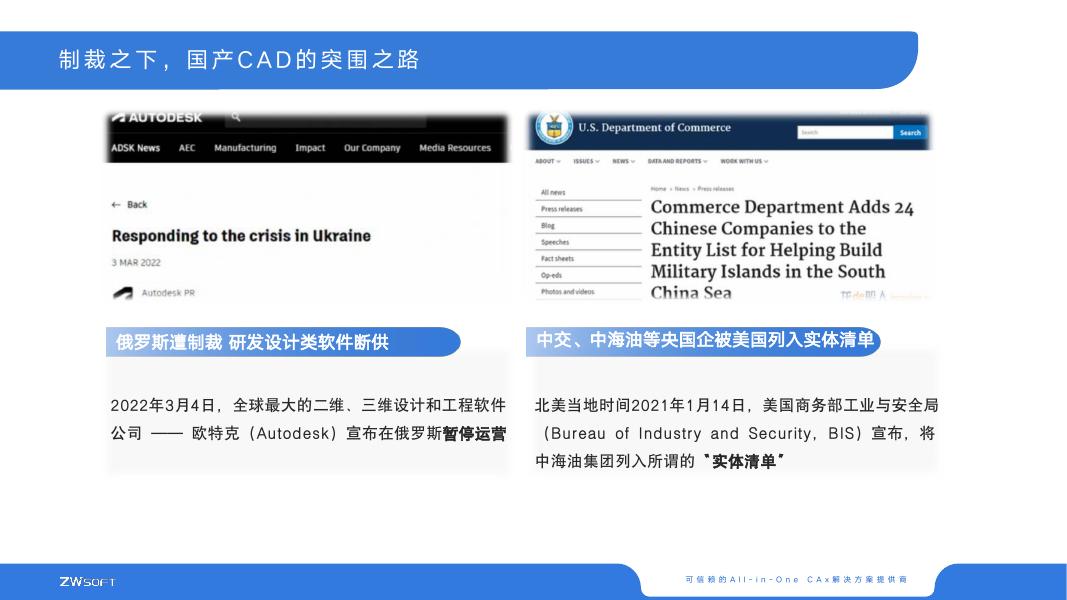Image resolution: width=1067 pixels, height=600 pixels.
Task: Click the bold text 暂停运营
Action: tap(474, 433)
